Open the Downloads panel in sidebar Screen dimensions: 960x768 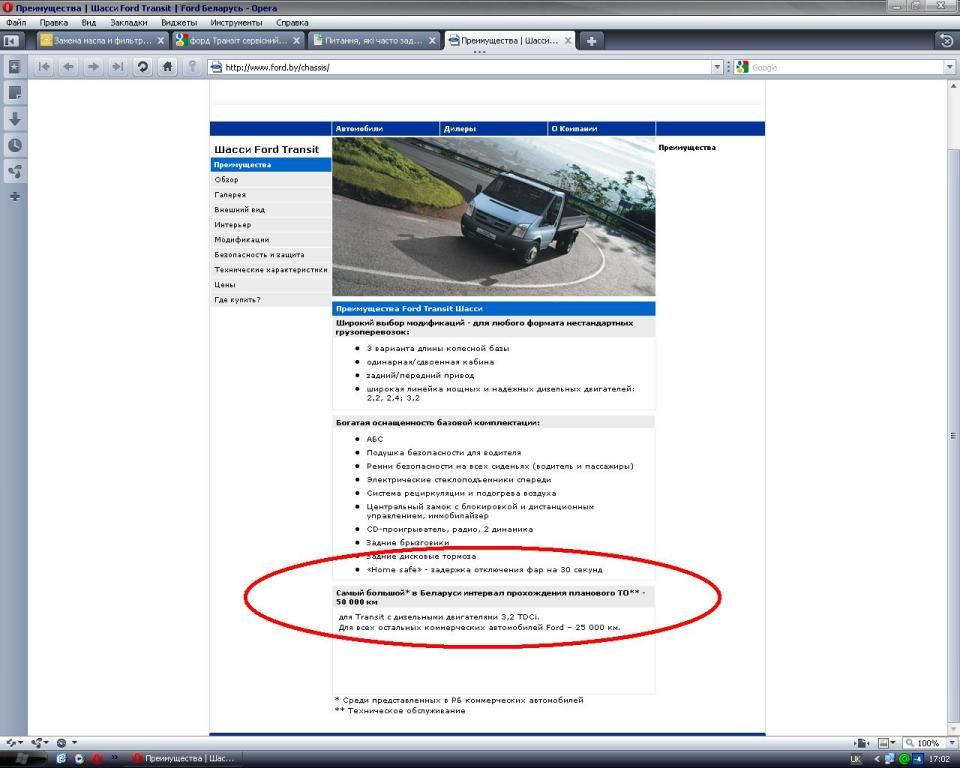tap(15, 118)
